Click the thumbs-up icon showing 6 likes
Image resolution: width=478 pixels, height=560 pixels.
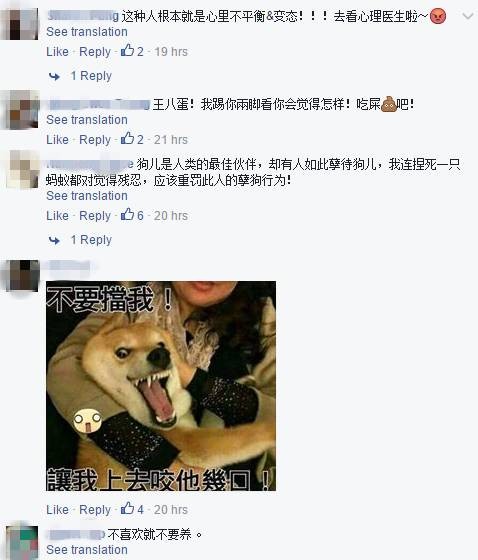tap(128, 215)
